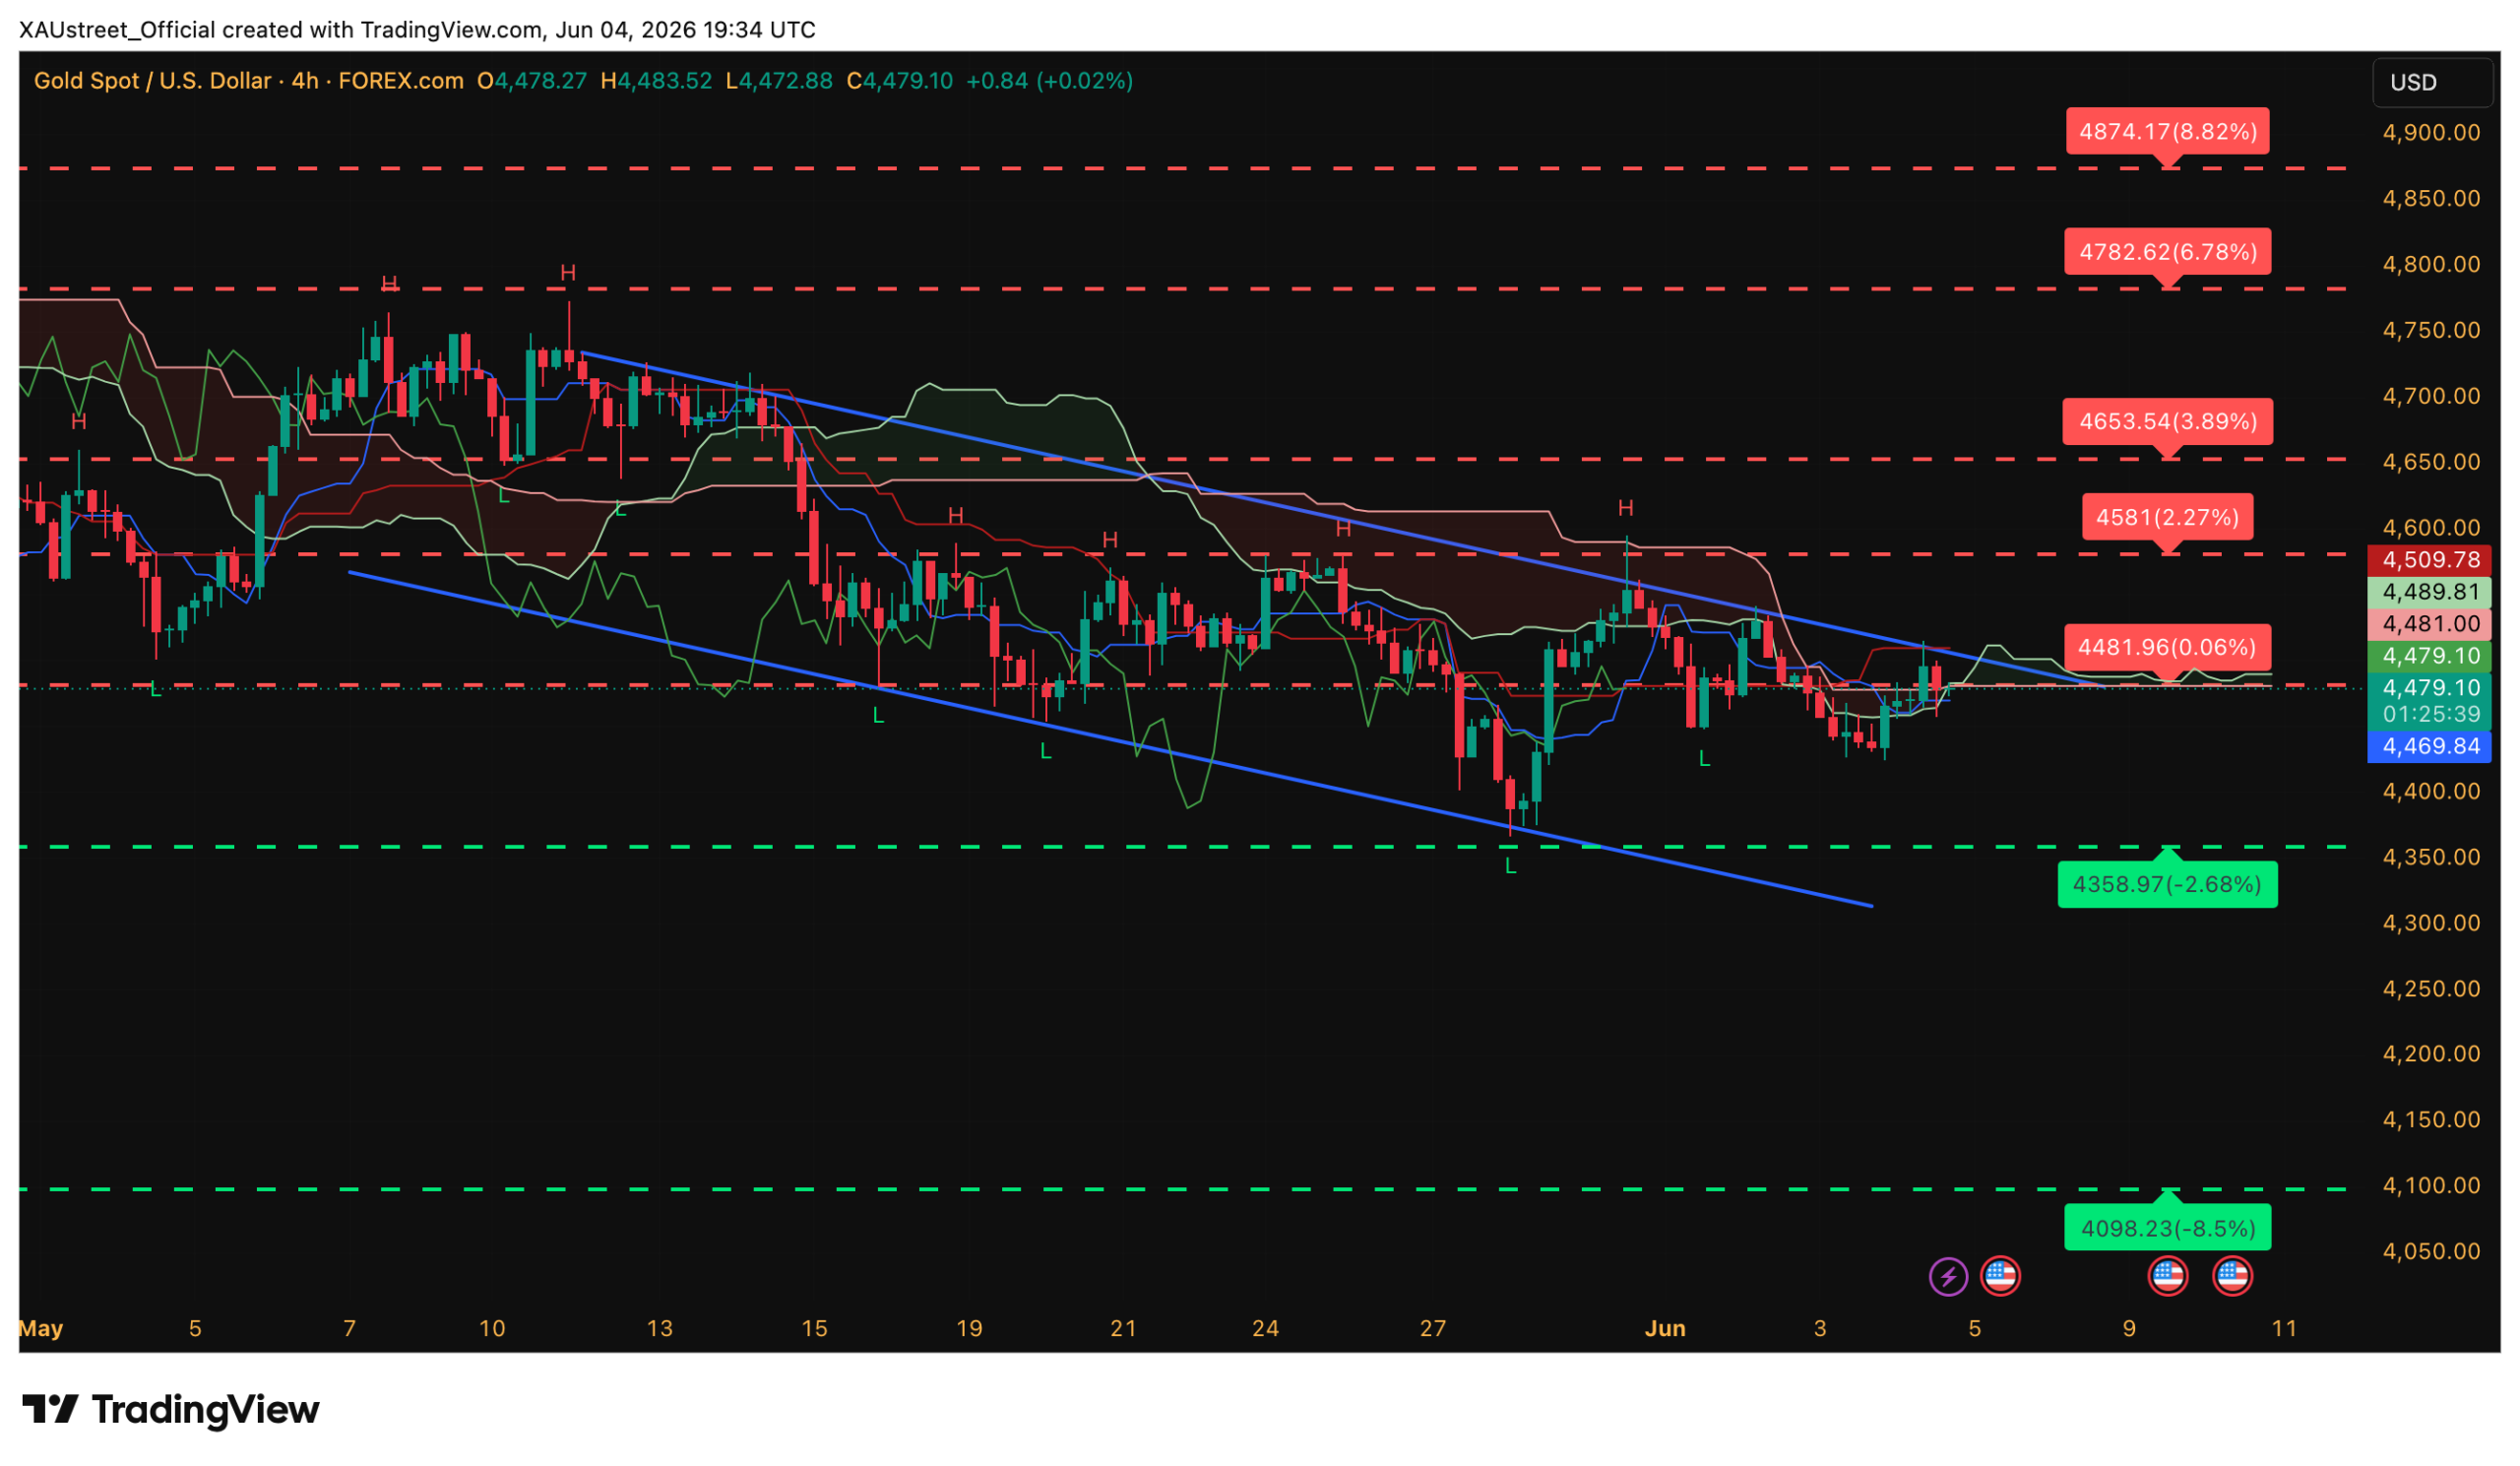Click the rightmost US flag event icon
This screenshot has height=1466, width=2520.
(x=2232, y=1277)
